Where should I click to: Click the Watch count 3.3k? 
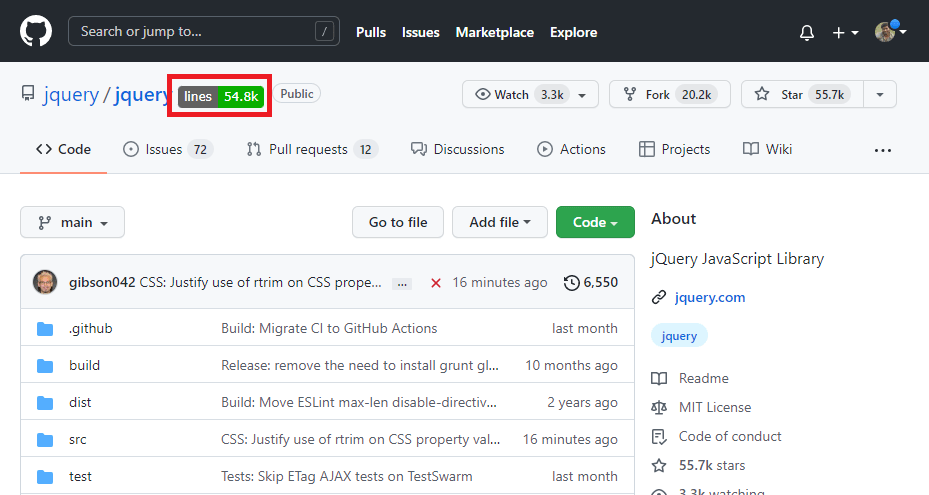tap(552, 94)
